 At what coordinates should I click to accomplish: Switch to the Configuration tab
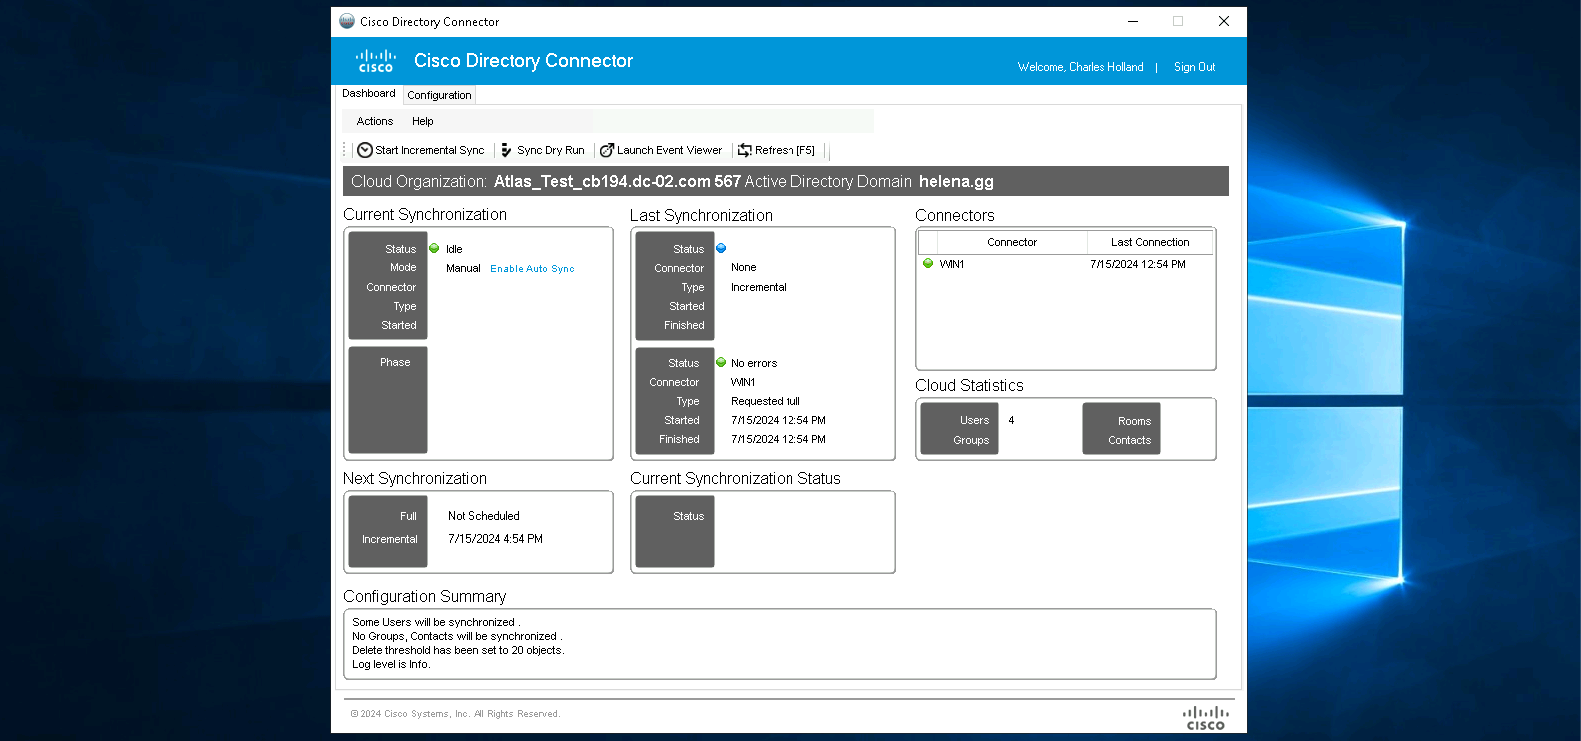pyautogui.click(x=439, y=95)
